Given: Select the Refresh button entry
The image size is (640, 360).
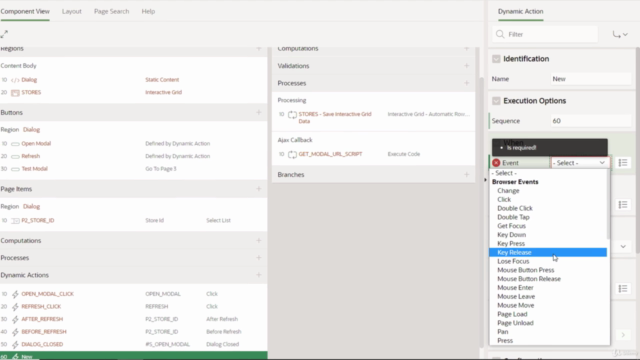Looking at the screenshot, I should click(31, 156).
